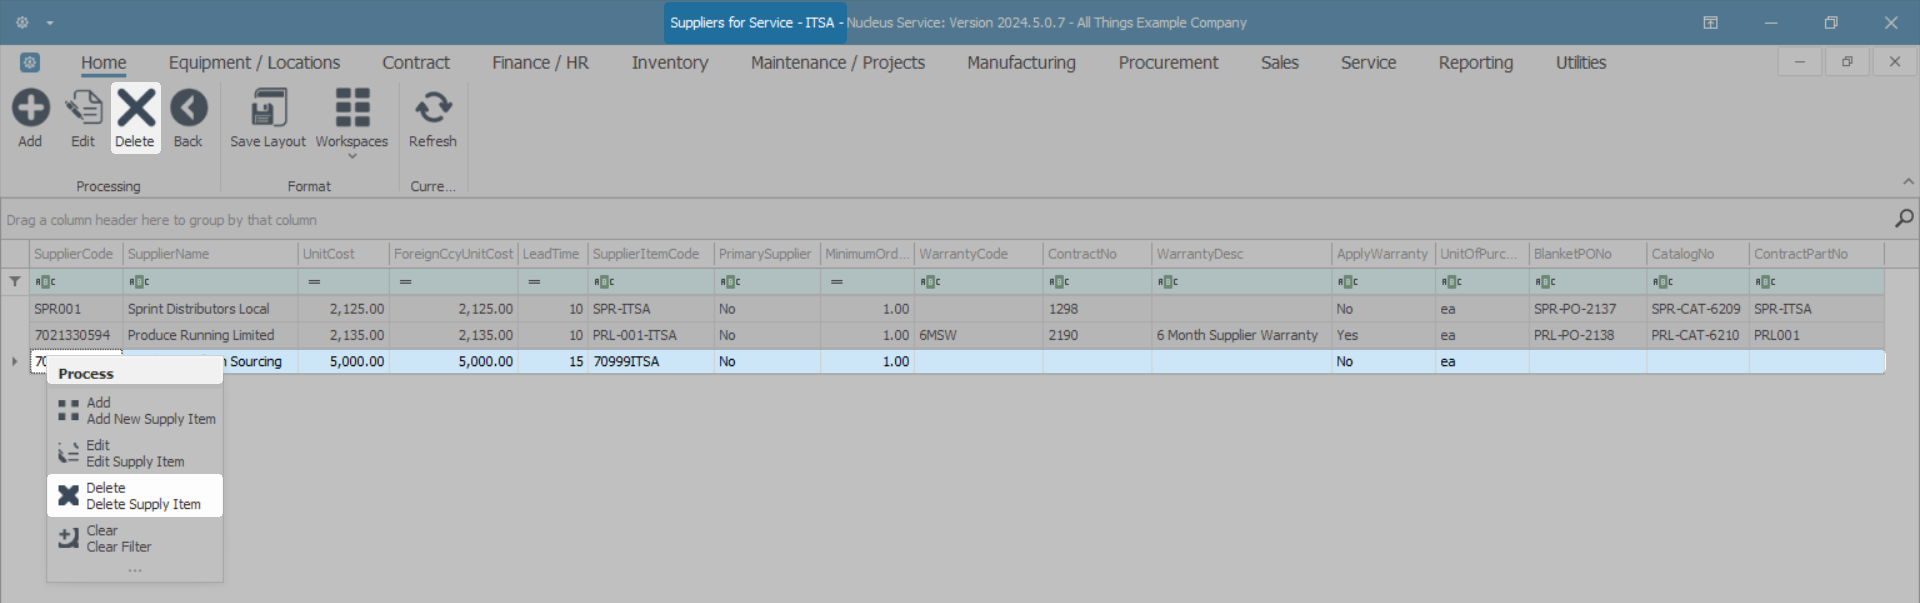1920x603 pixels.
Task: Choose Edit Supply Item in context menu
Action: tap(135, 454)
